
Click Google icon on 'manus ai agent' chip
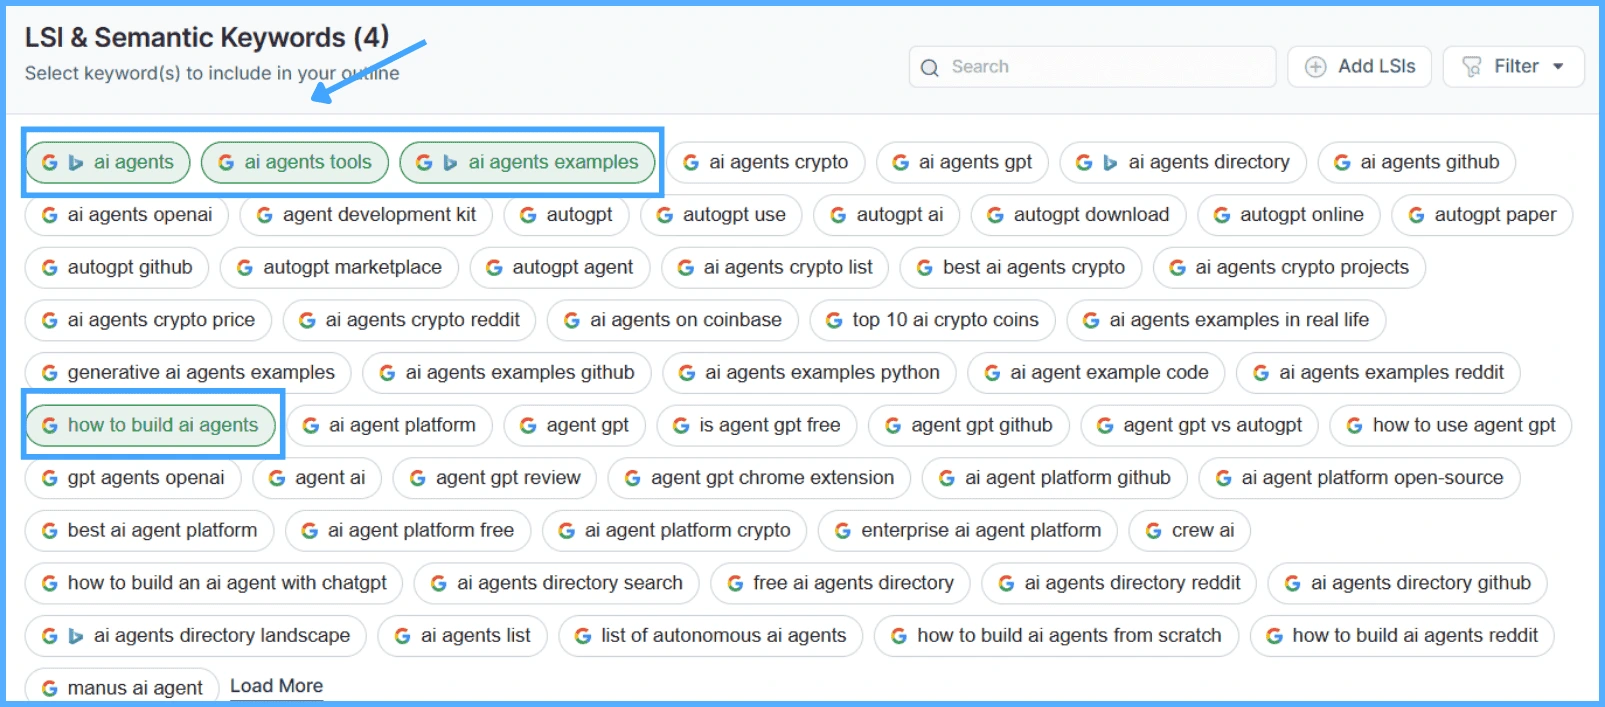(x=49, y=688)
